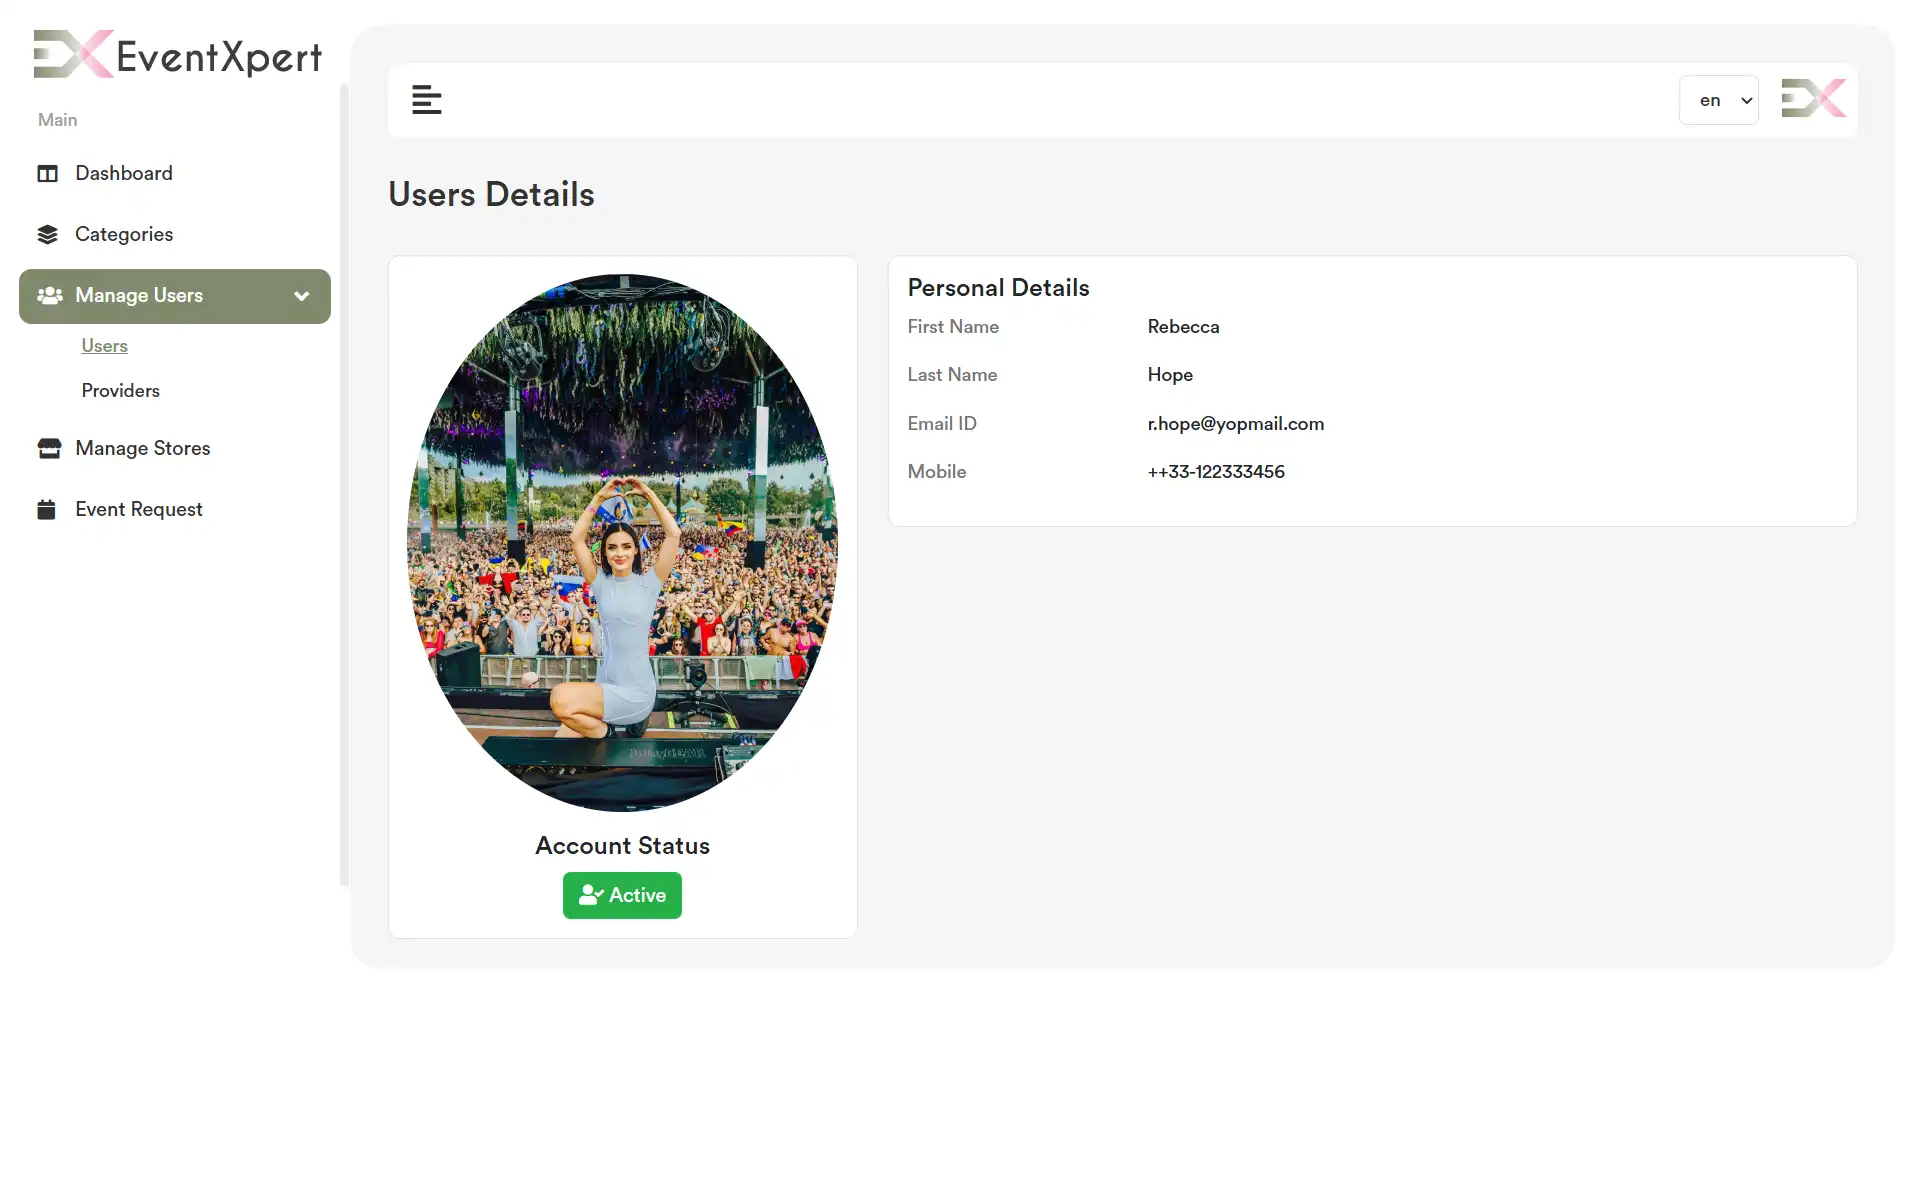Viewport: 1920px width, 1191px height.
Task: Change language using the en combo box
Action: tap(1718, 100)
